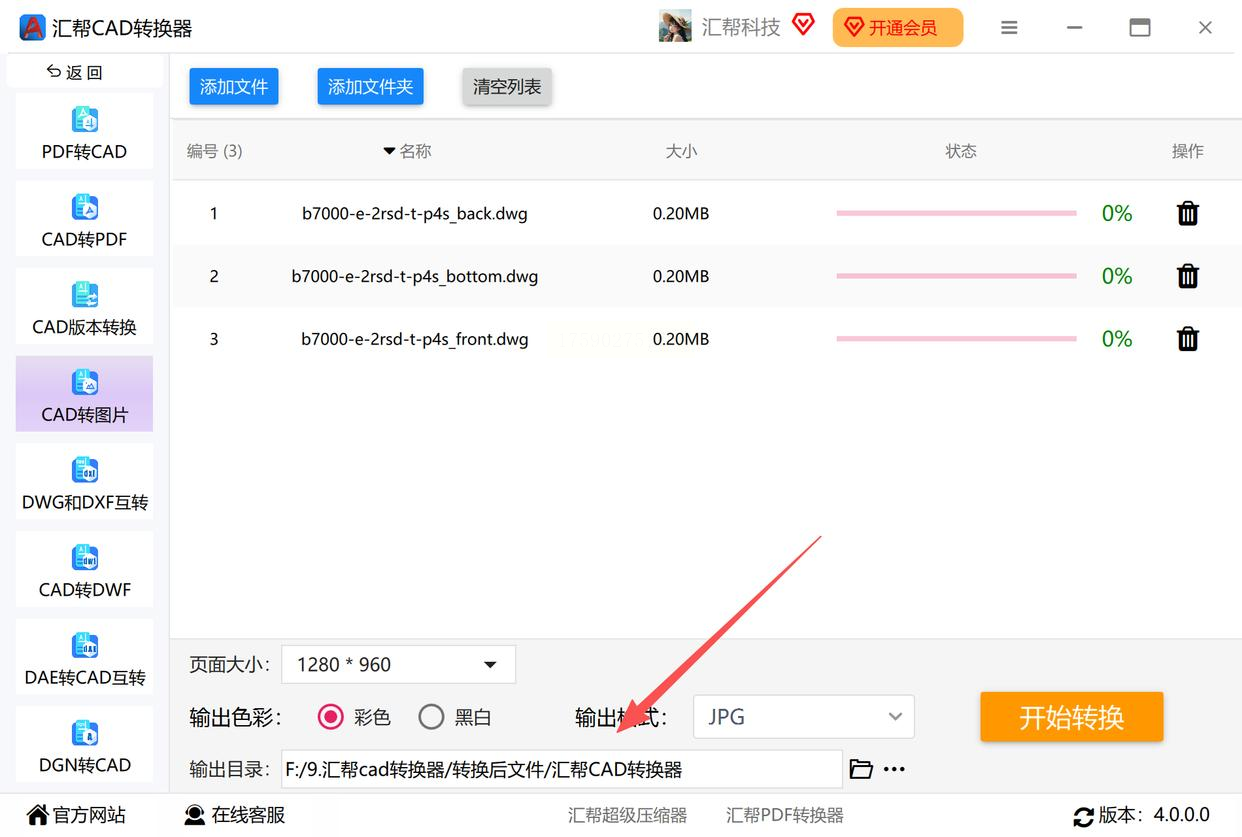Delete the b7000-e-2rsd-t-p4s_bottom.dwg row
This screenshot has width=1242, height=837.
1188,276
